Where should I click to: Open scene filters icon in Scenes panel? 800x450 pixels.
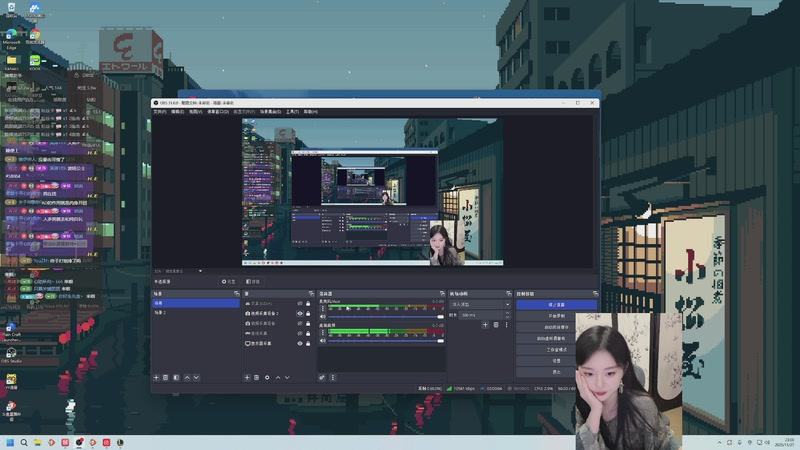(176, 378)
